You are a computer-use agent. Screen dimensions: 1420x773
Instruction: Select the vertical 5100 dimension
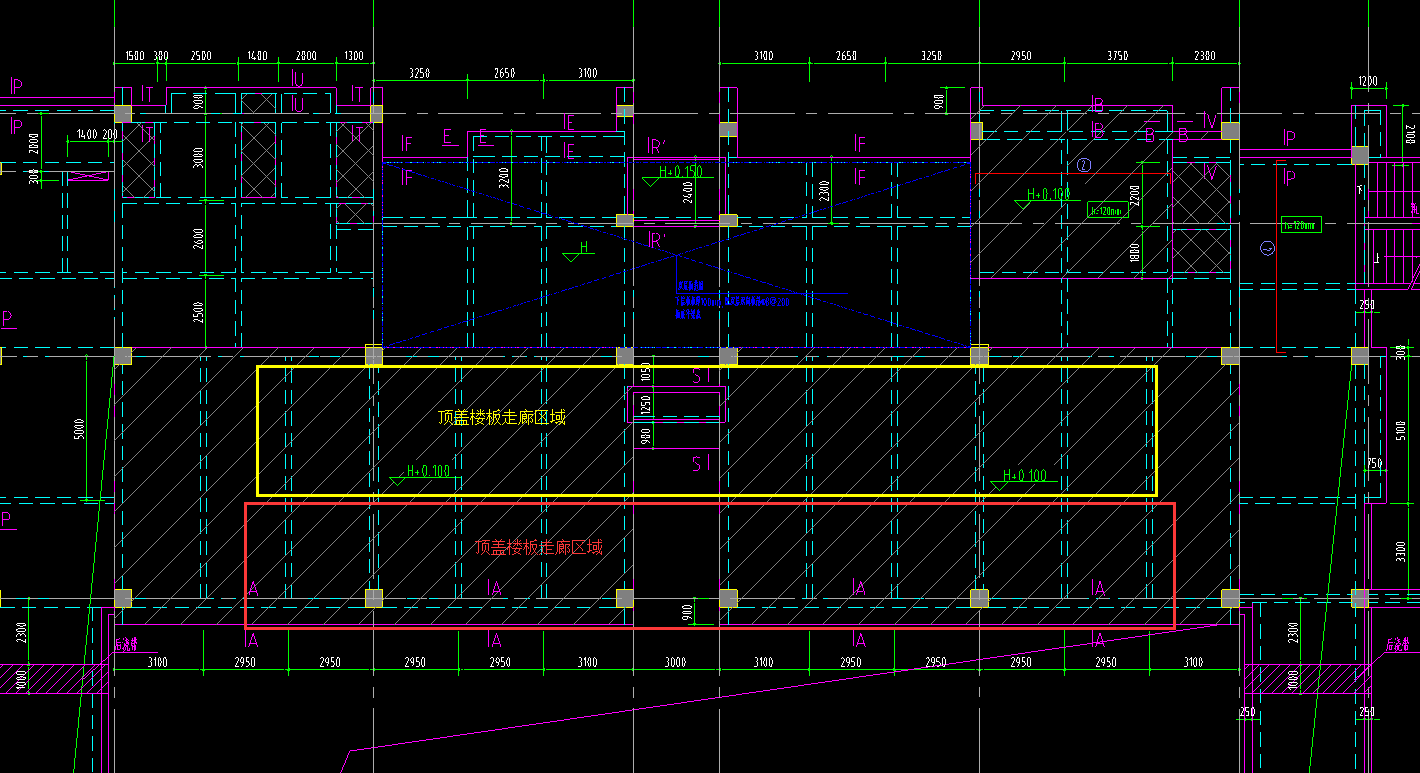(x=1401, y=432)
